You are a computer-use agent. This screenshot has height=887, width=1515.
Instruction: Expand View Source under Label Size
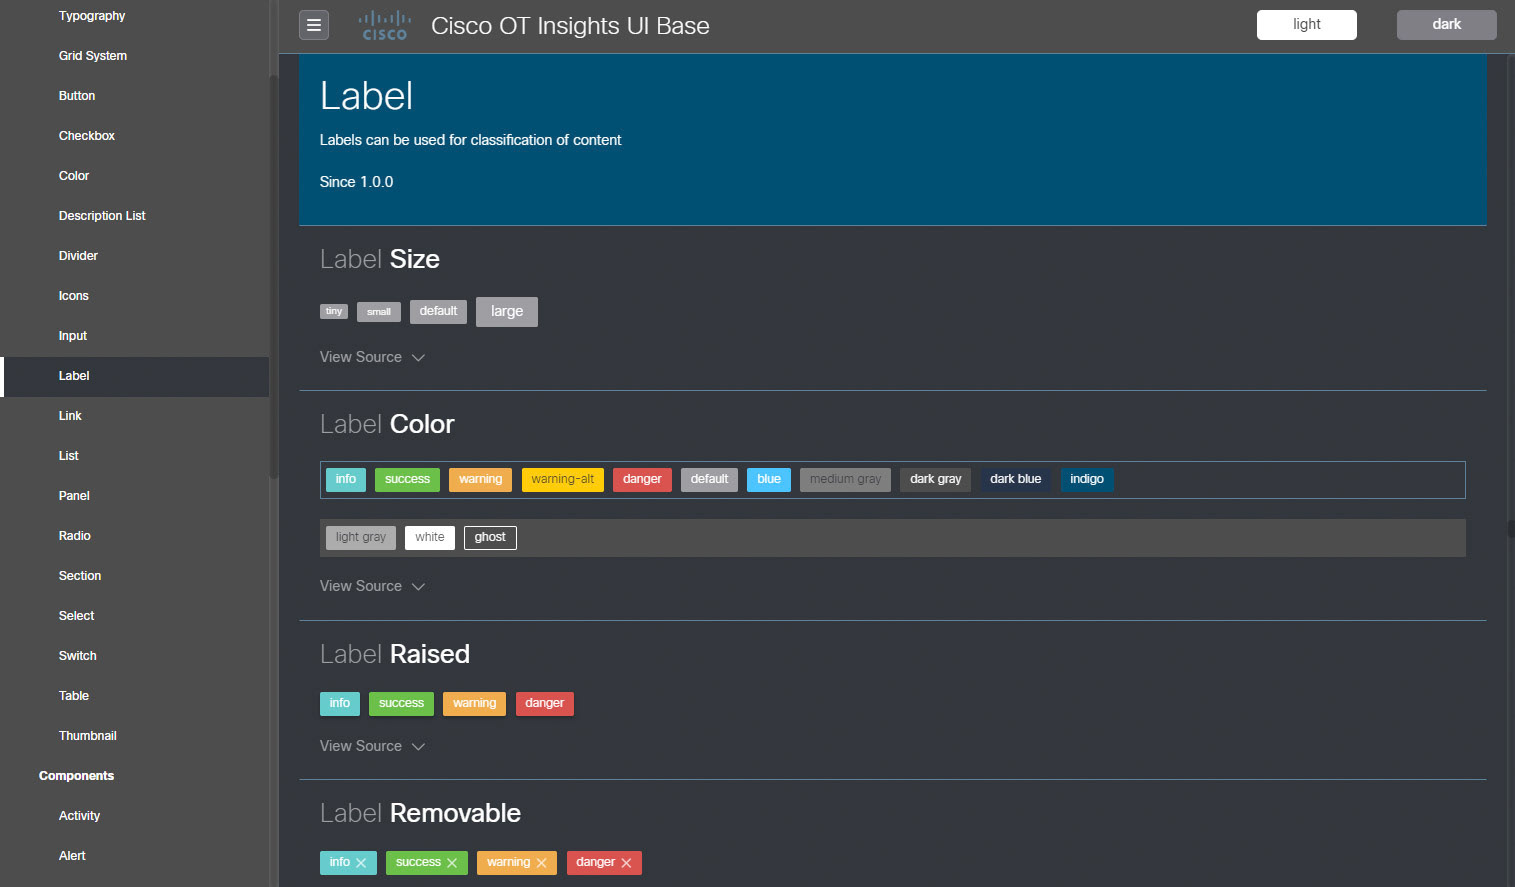click(x=372, y=357)
